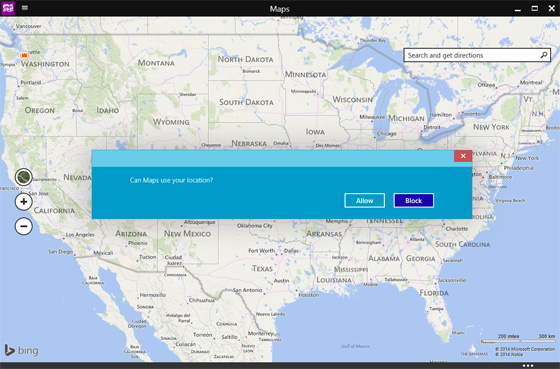Click the Nebraska map label
The height and width of the screenshot is (369, 560).
249,143
